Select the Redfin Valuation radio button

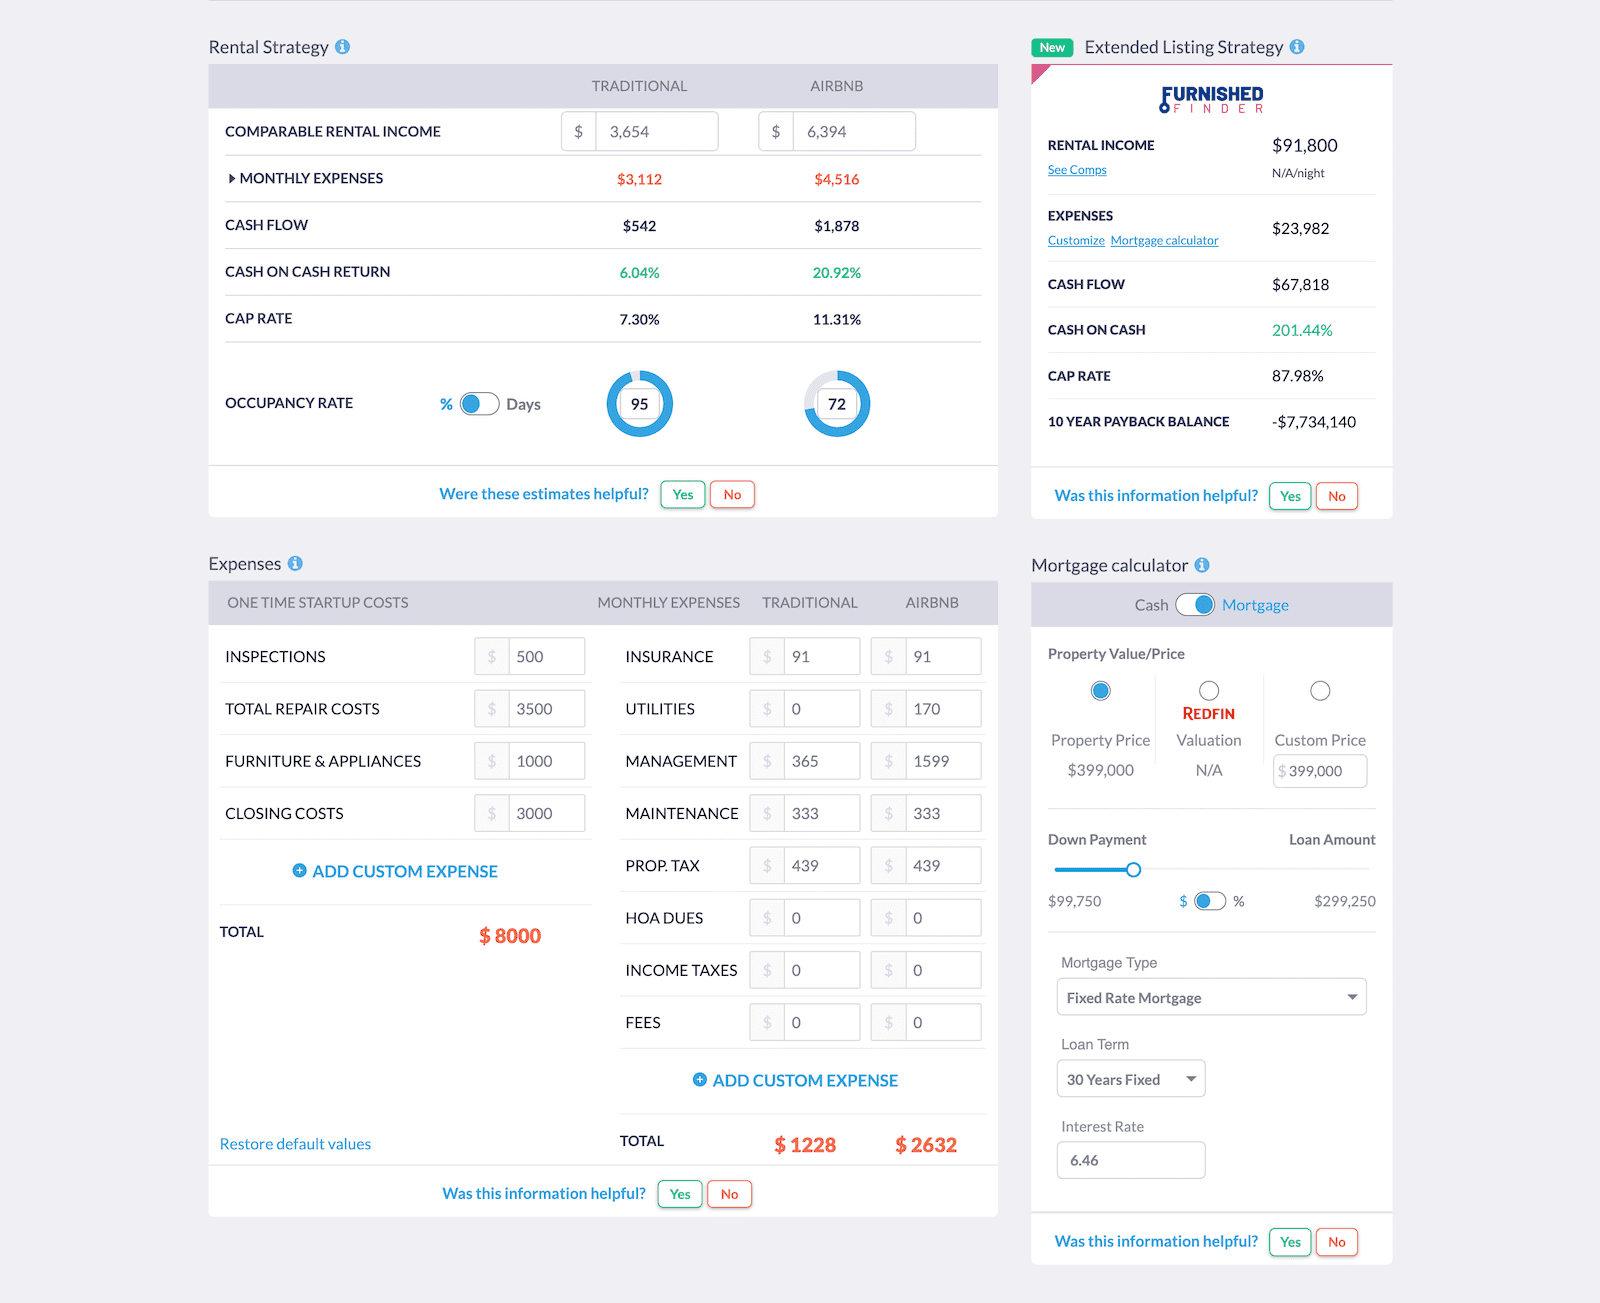point(1209,691)
